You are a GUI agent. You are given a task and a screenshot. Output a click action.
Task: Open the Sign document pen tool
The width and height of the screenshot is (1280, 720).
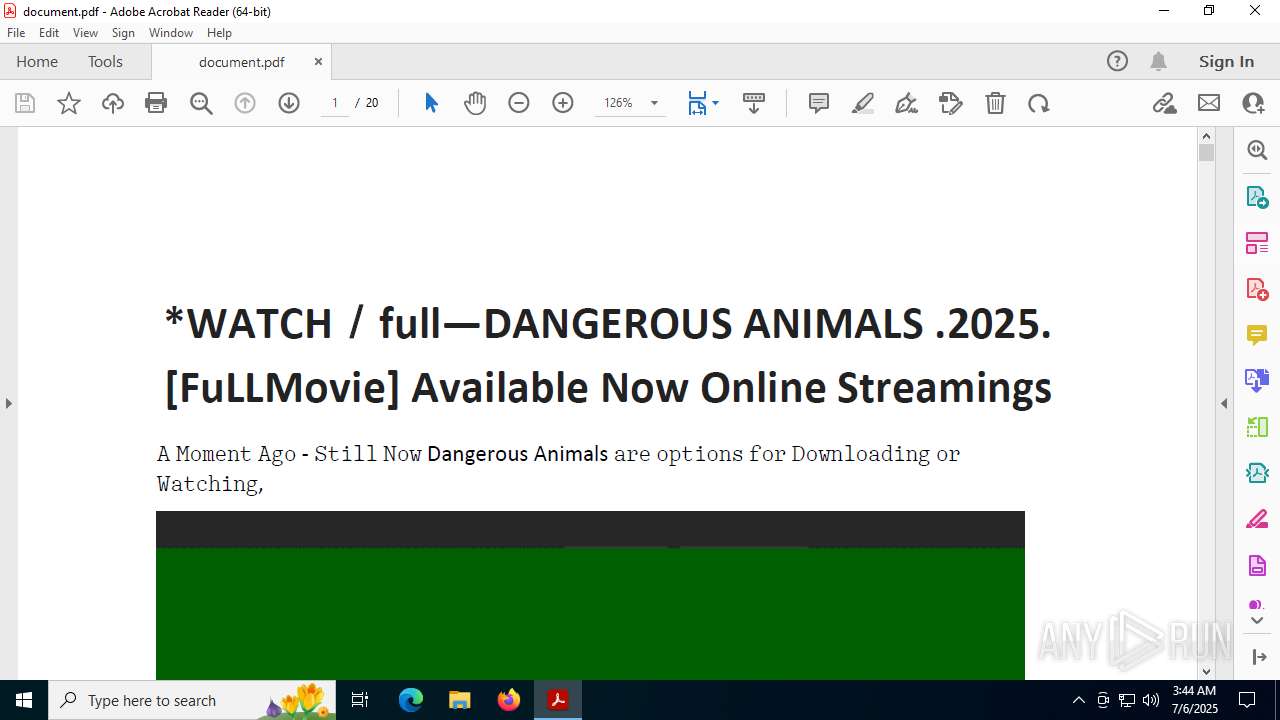click(907, 103)
